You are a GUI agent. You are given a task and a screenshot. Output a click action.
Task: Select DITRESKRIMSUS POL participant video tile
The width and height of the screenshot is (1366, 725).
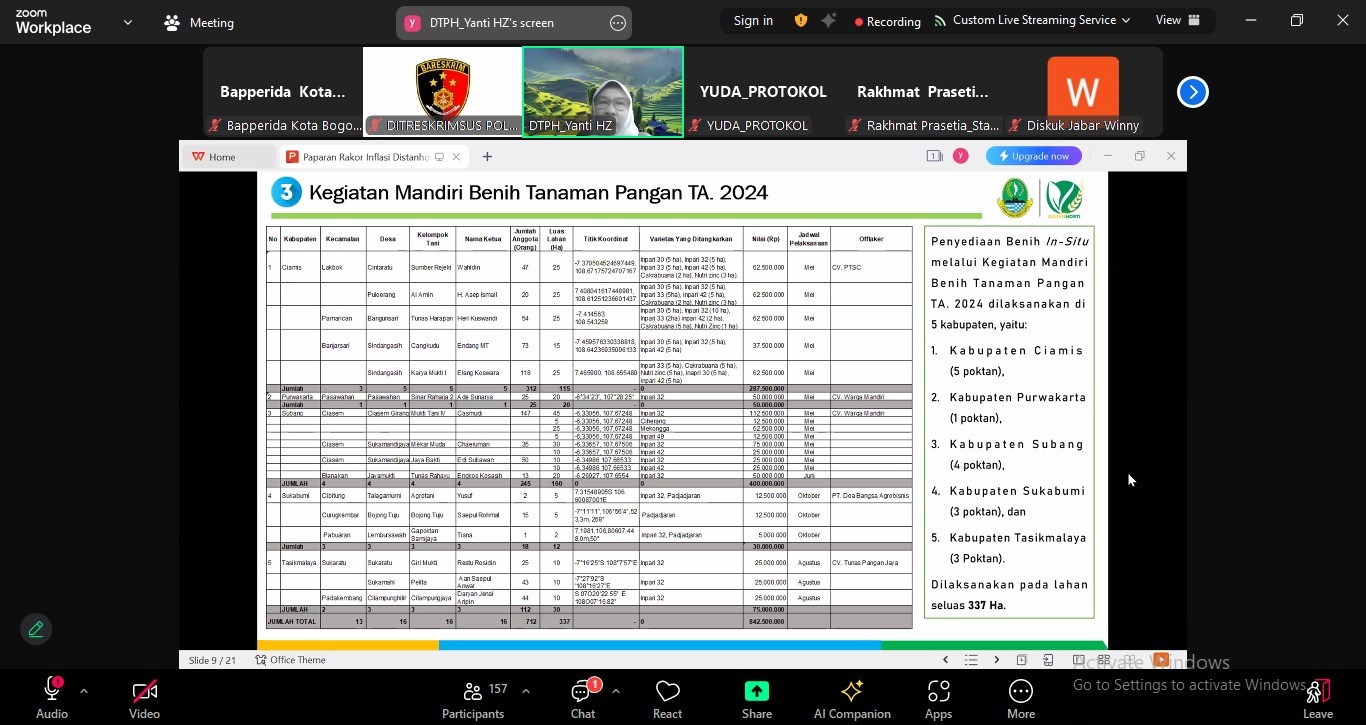tap(443, 92)
